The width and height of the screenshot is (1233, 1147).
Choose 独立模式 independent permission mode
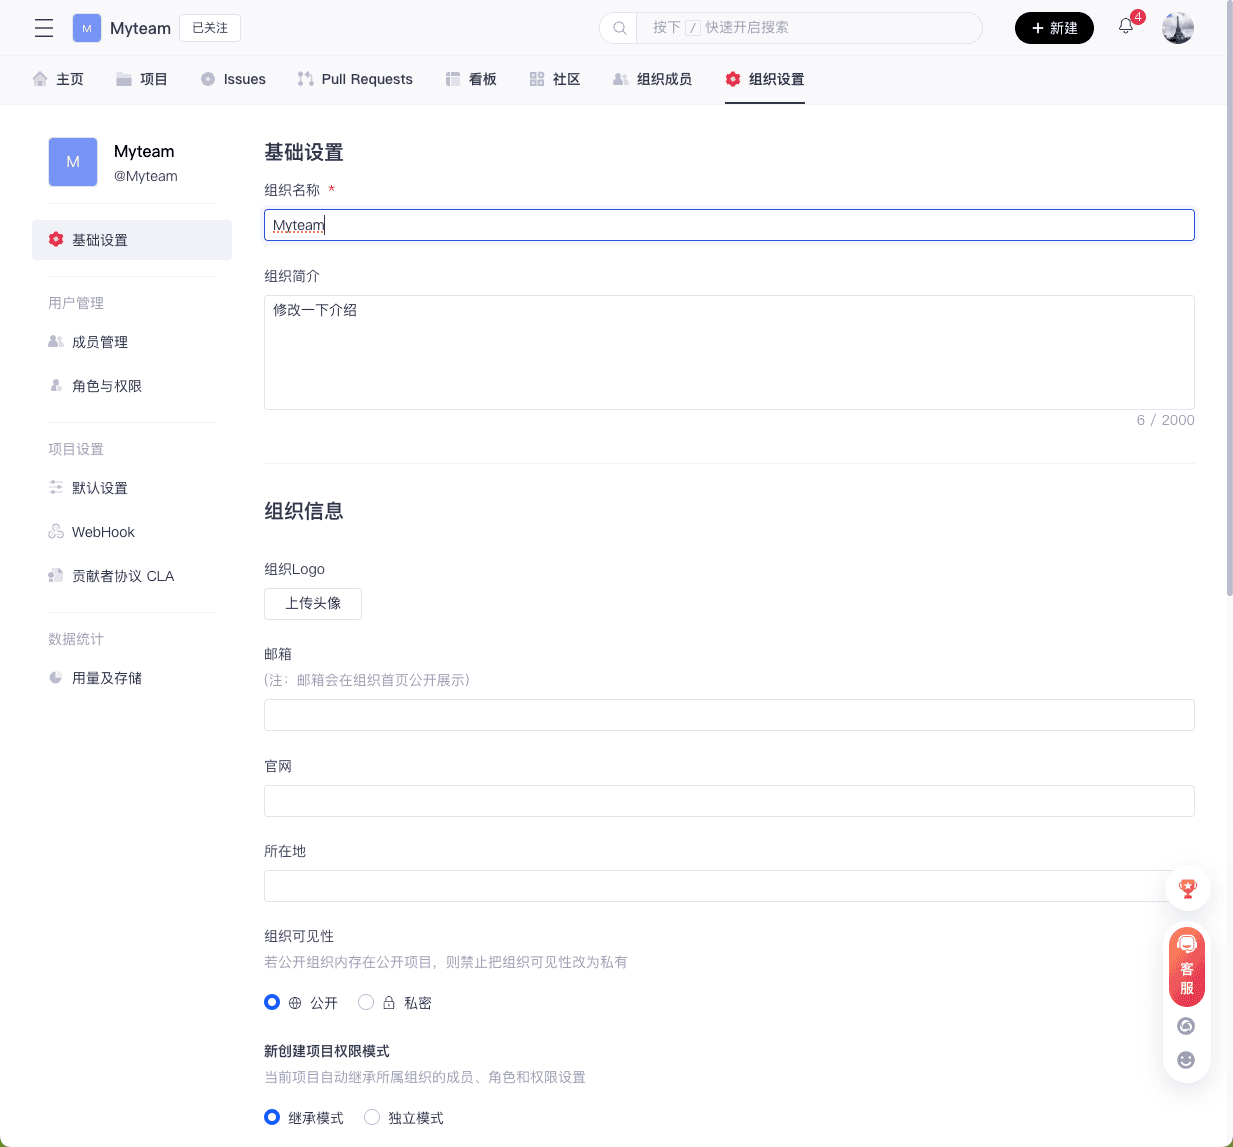click(372, 1117)
